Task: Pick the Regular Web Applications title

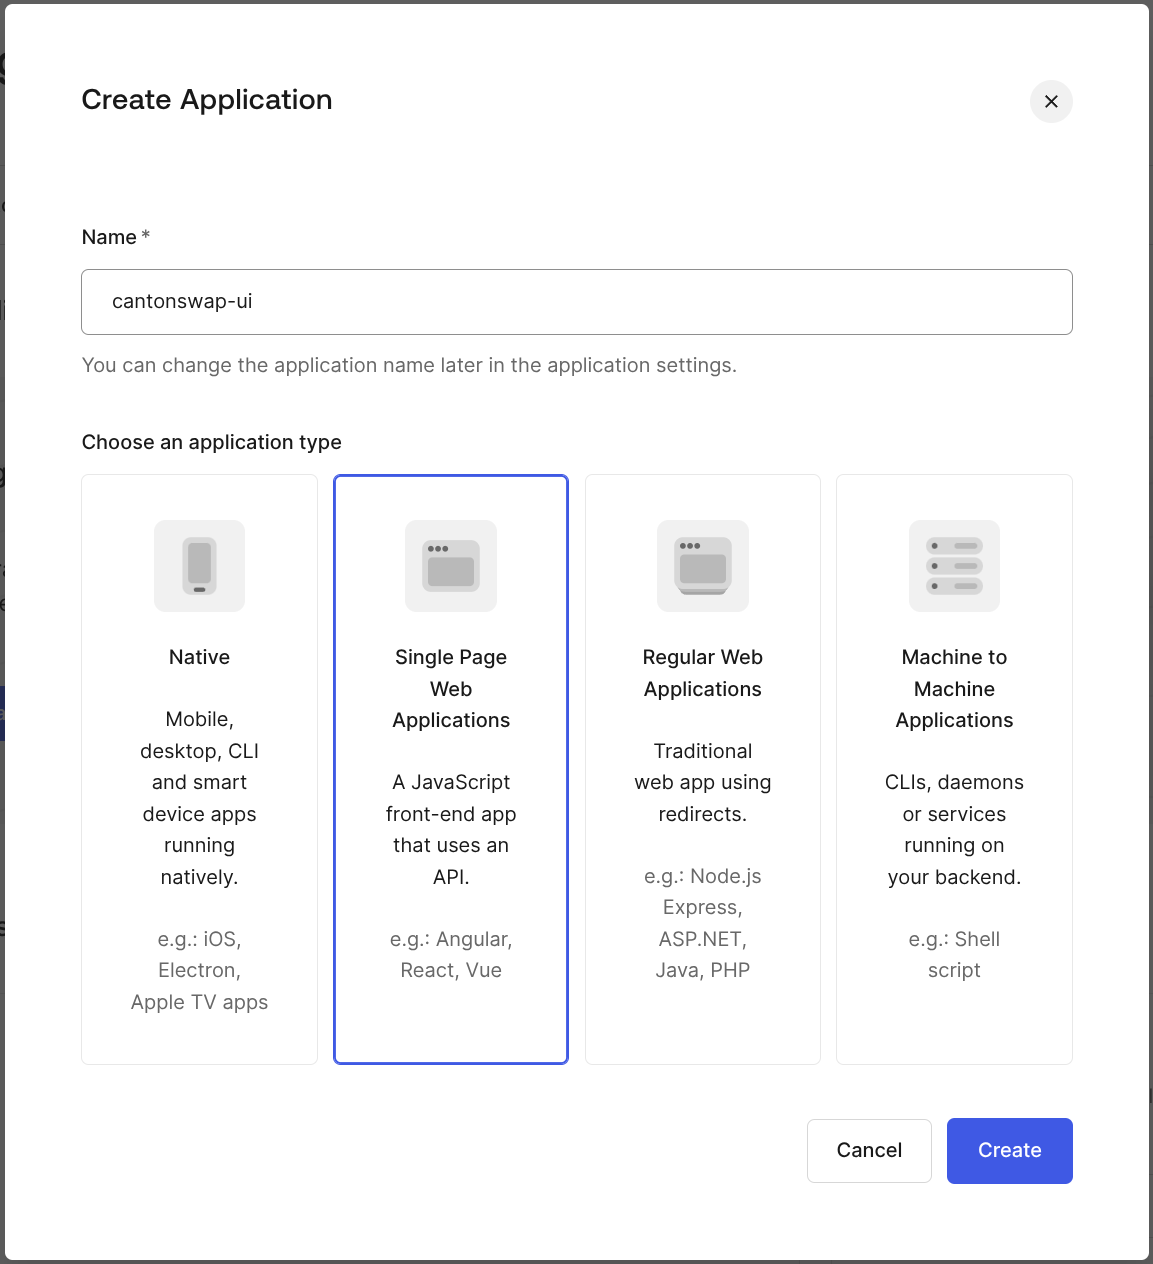Action: (703, 673)
